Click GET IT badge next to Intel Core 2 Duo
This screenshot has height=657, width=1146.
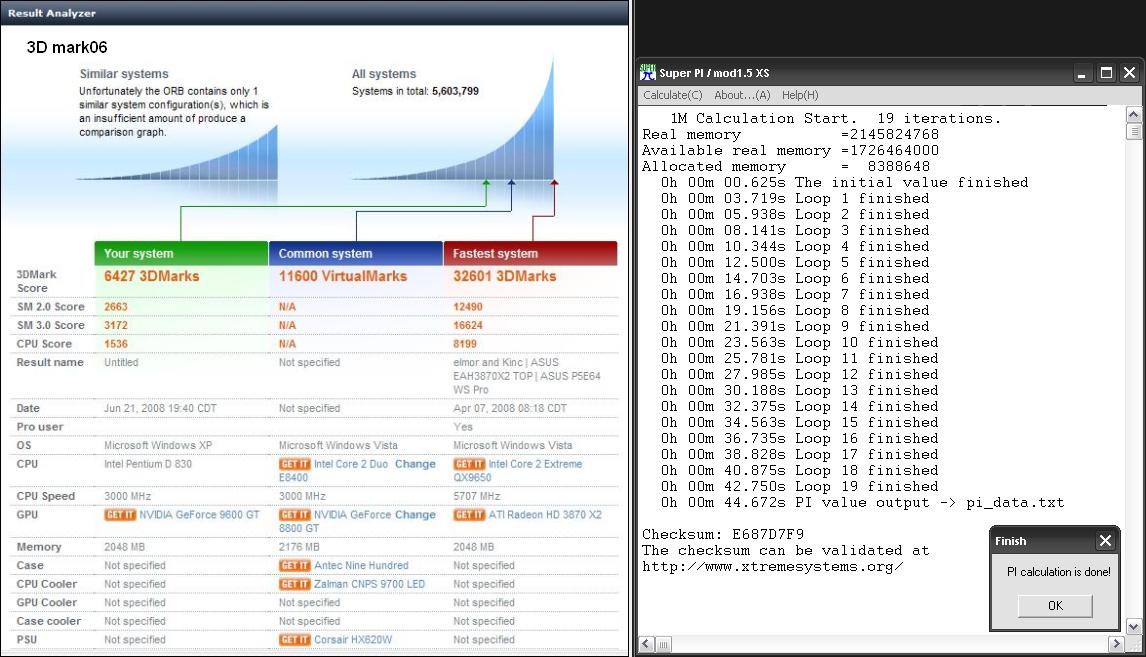point(295,464)
